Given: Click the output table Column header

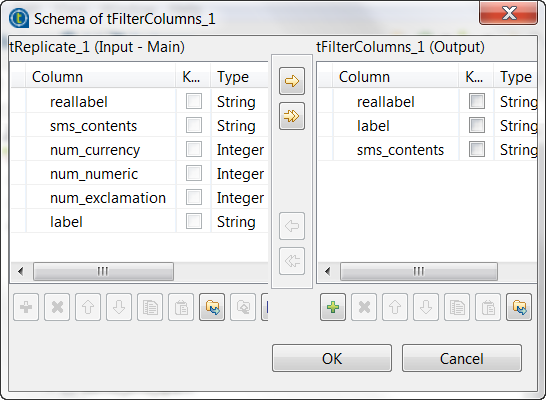Looking at the screenshot, I should 395,77.
